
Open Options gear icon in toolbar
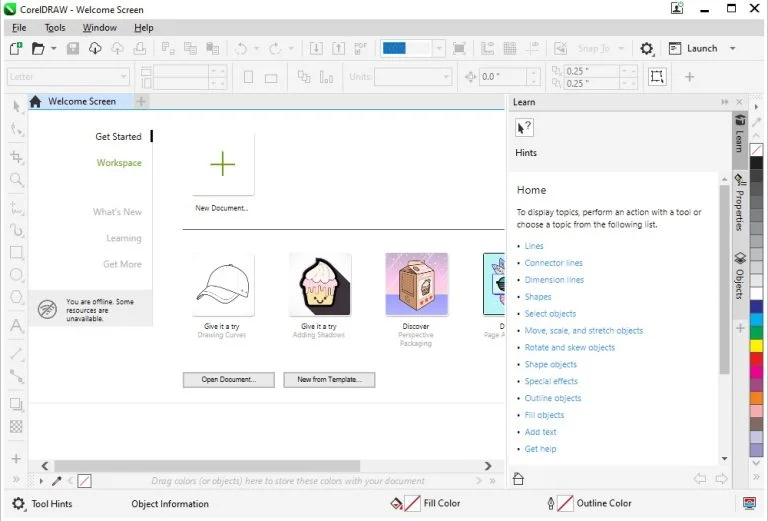pyautogui.click(x=647, y=48)
